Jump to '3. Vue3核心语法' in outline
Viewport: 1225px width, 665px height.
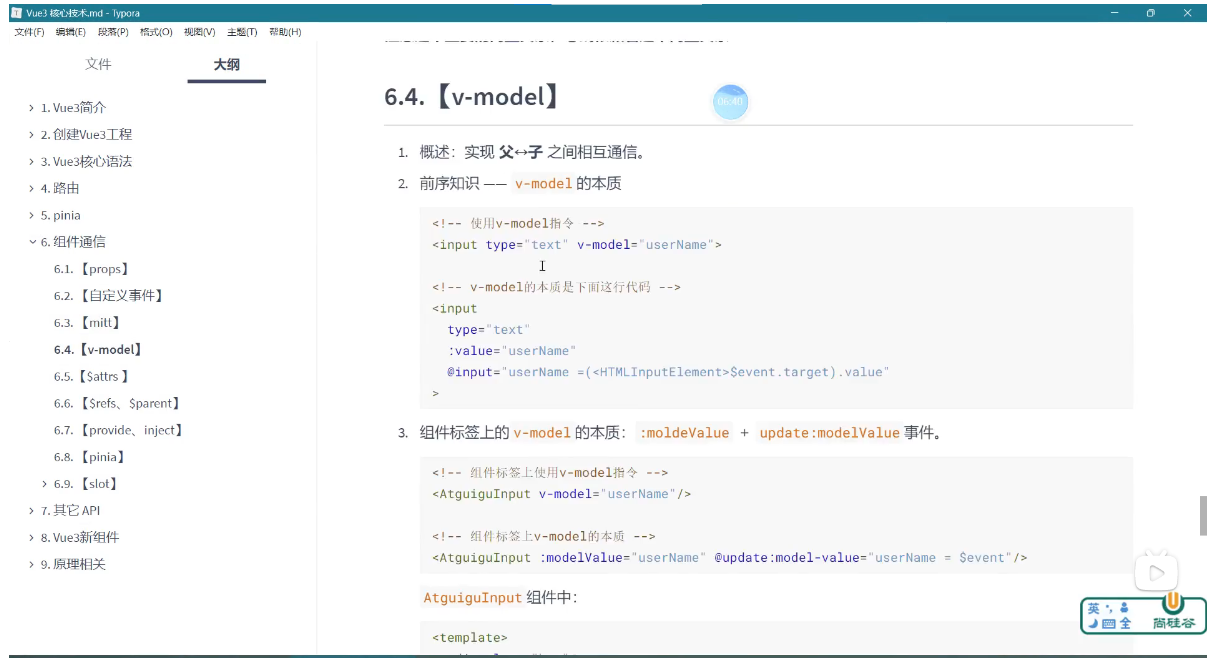tap(86, 161)
